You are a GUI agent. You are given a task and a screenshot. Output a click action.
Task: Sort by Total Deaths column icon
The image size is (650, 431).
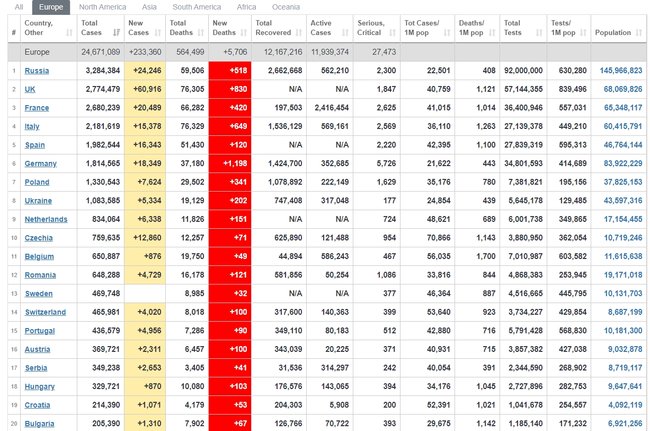point(201,32)
